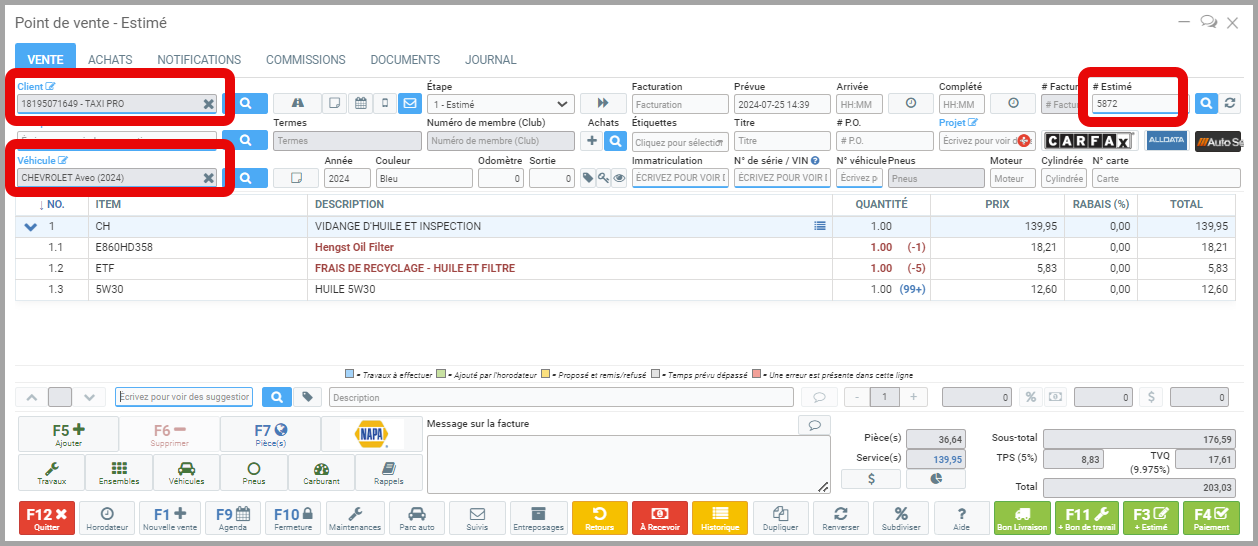Open the COMMISSIONS tab

[306, 60]
